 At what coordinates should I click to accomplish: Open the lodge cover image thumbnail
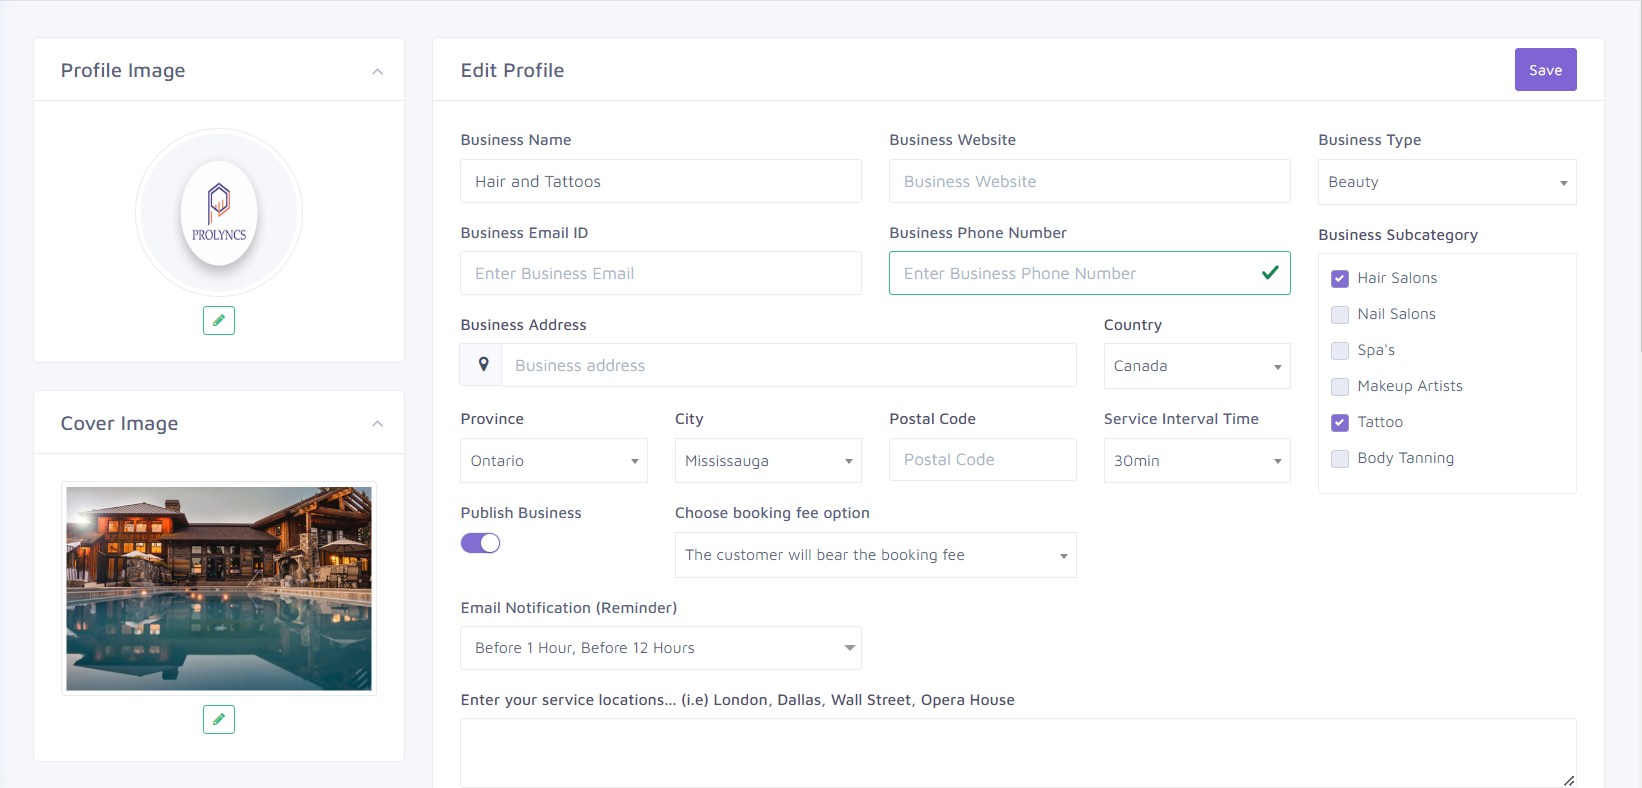click(219, 588)
